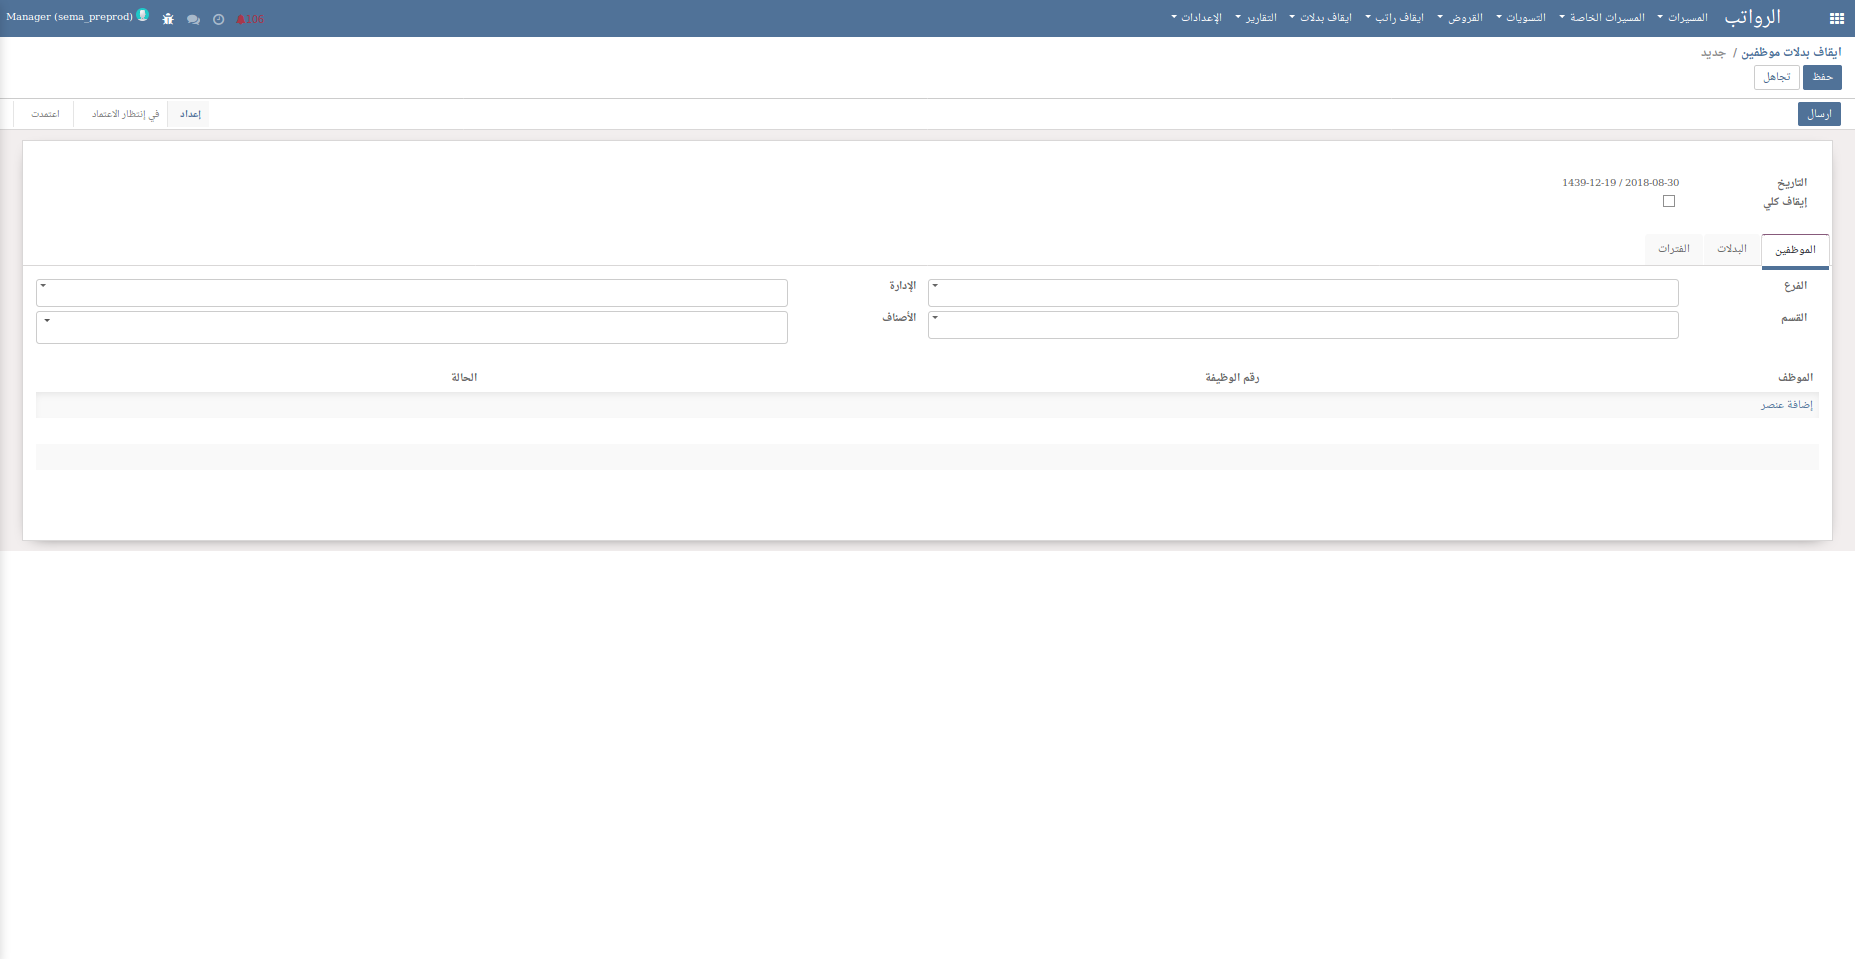This screenshot has width=1855, height=959.
Task: Switch to the البدلات tab
Action: tap(1731, 249)
